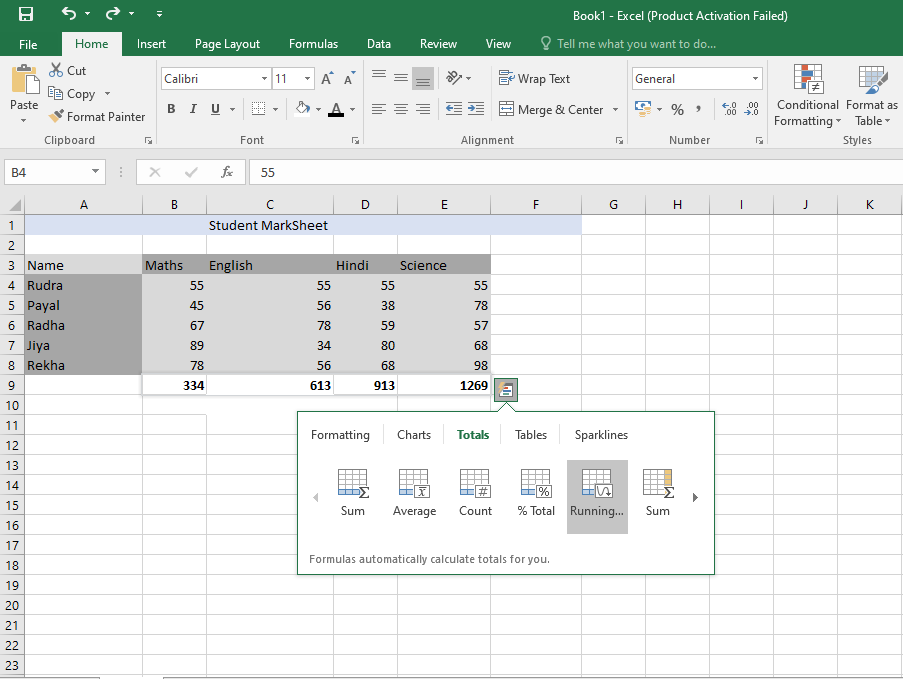
Task: Show more totals with the right arrow
Action: click(695, 497)
